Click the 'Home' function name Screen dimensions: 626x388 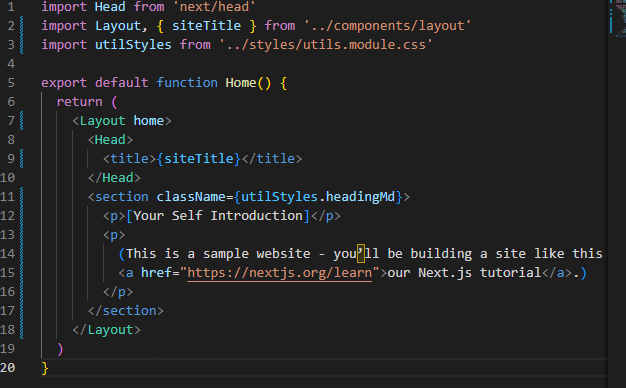point(241,83)
